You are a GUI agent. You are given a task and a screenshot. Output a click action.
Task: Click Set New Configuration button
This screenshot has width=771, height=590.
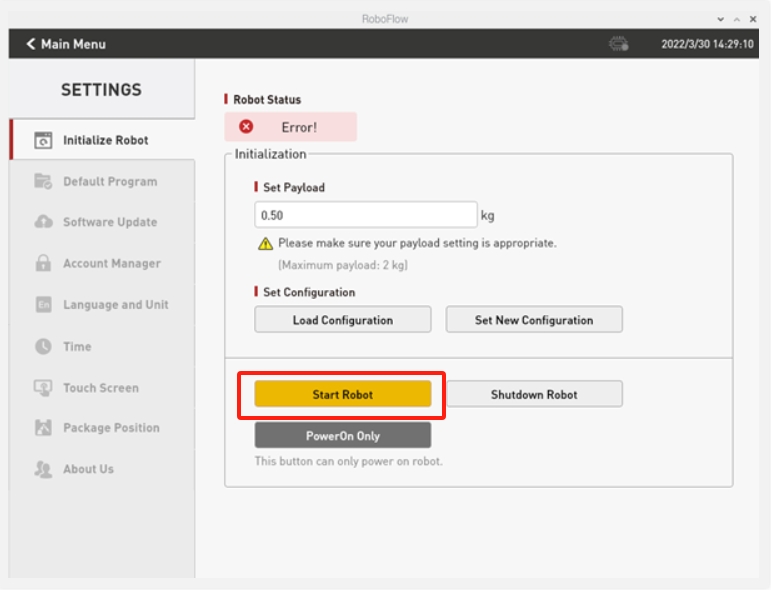[534, 320]
